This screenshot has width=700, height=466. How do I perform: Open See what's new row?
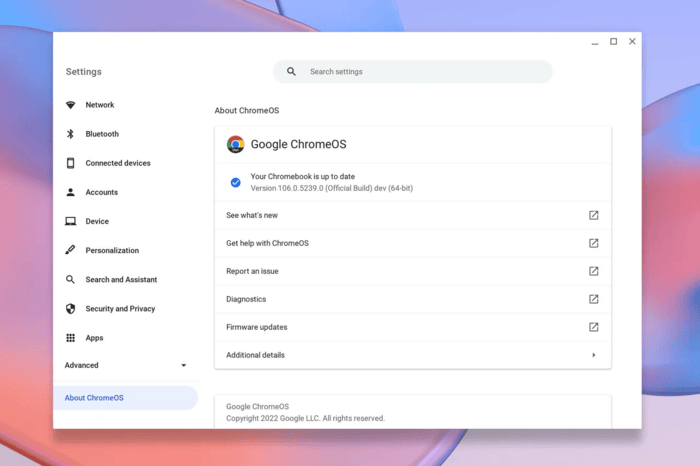coord(413,215)
